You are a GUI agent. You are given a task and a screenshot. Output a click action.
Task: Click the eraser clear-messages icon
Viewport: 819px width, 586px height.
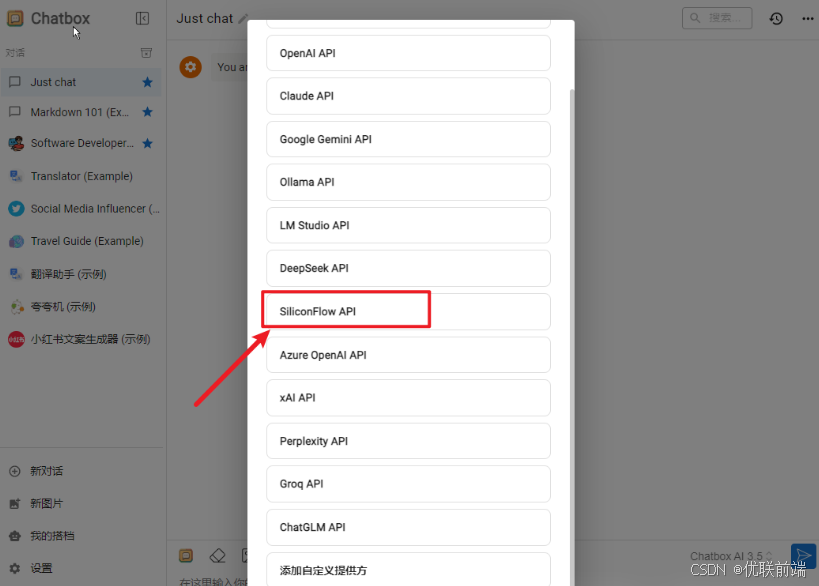(x=217, y=556)
